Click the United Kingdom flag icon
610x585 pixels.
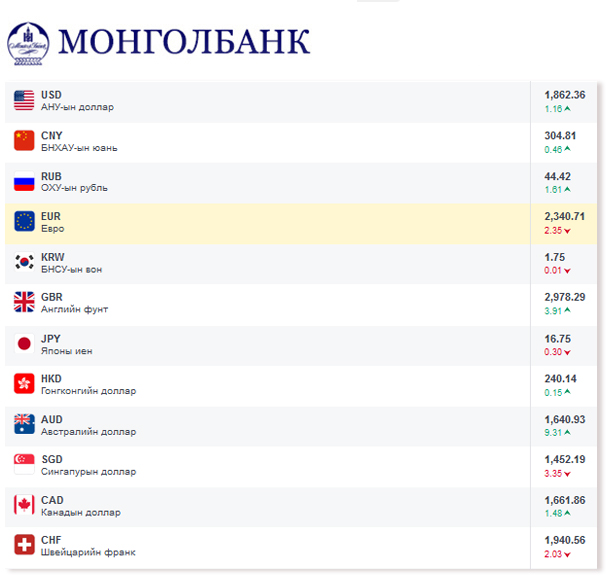24,303
